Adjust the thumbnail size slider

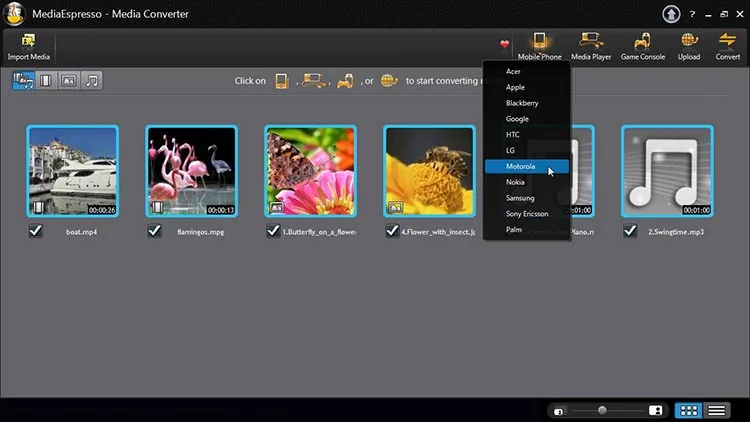point(602,410)
